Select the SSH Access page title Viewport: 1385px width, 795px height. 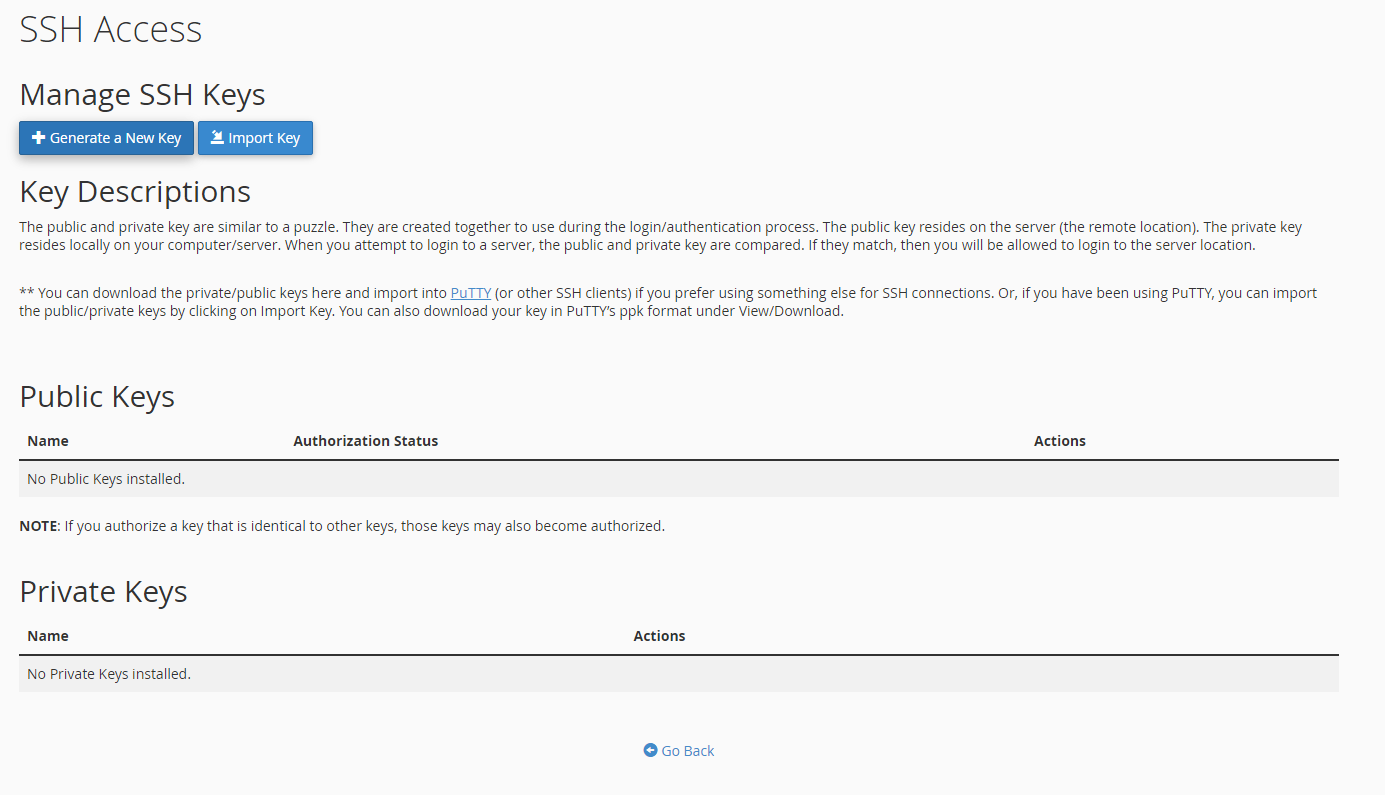(111, 29)
